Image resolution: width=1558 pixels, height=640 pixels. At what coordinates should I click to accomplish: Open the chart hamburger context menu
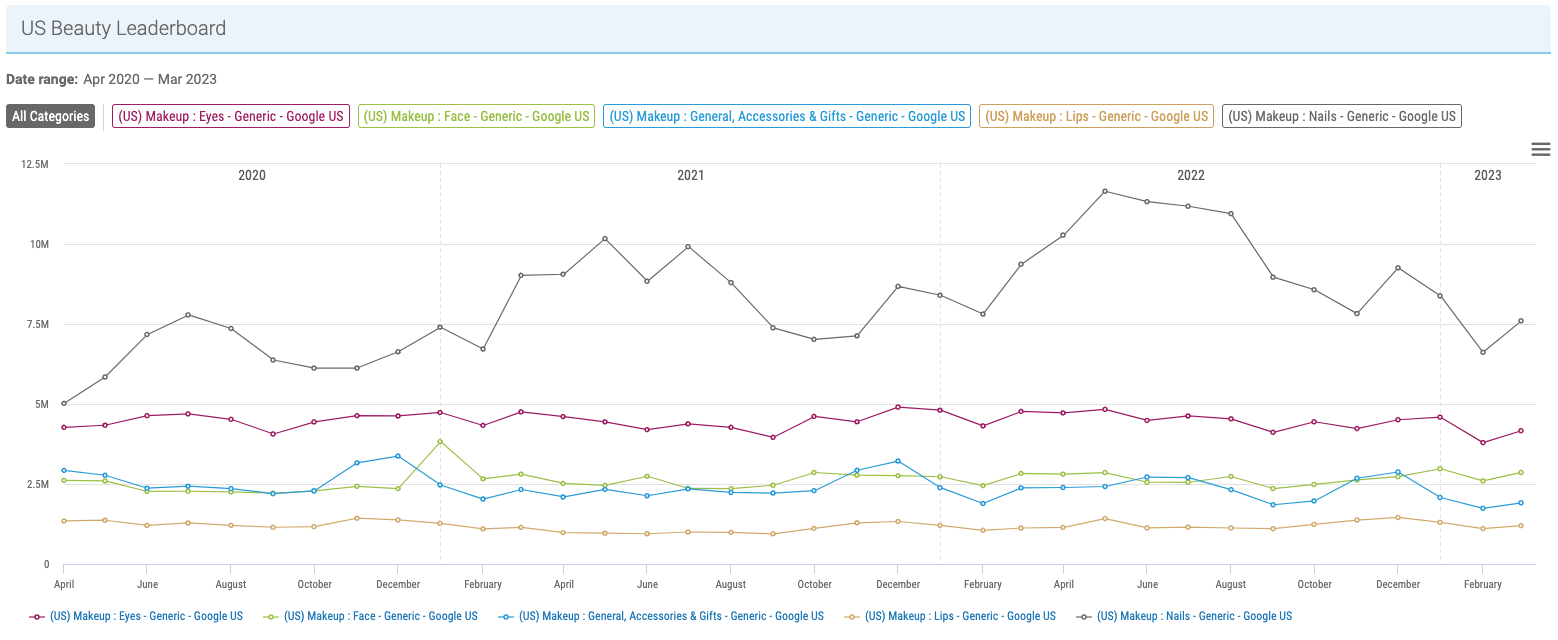coord(1541,149)
